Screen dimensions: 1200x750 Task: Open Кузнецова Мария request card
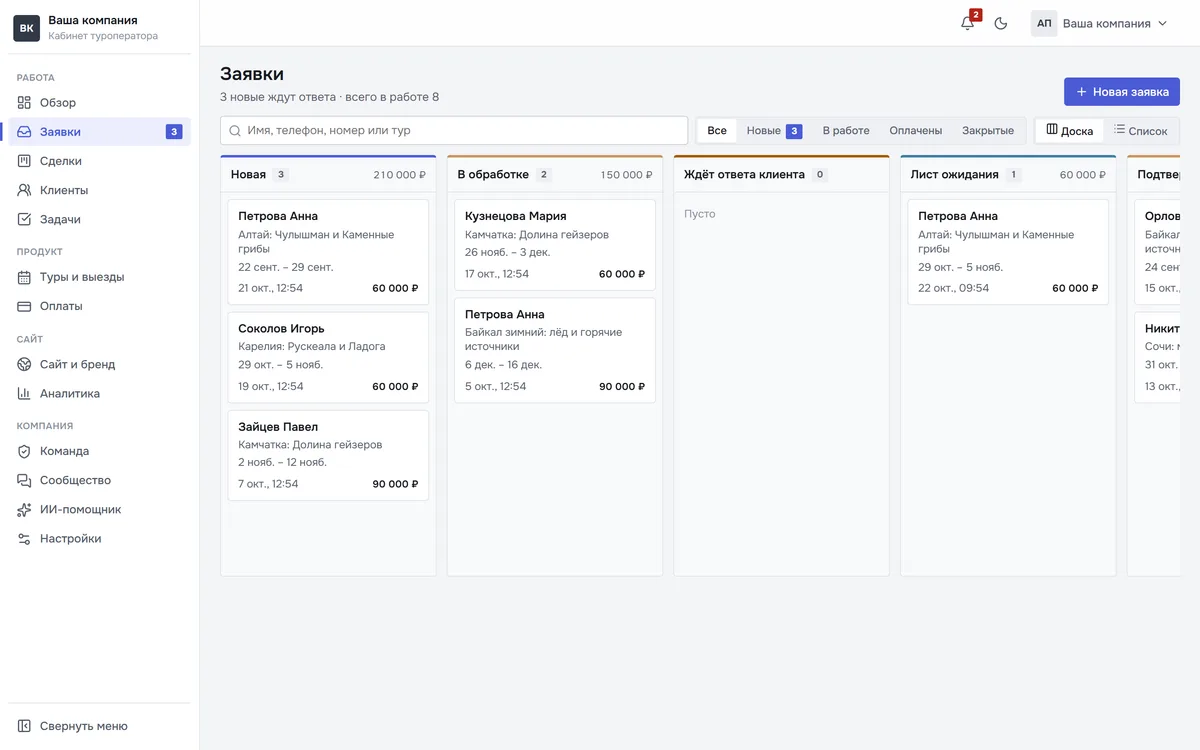pos(555,244)
